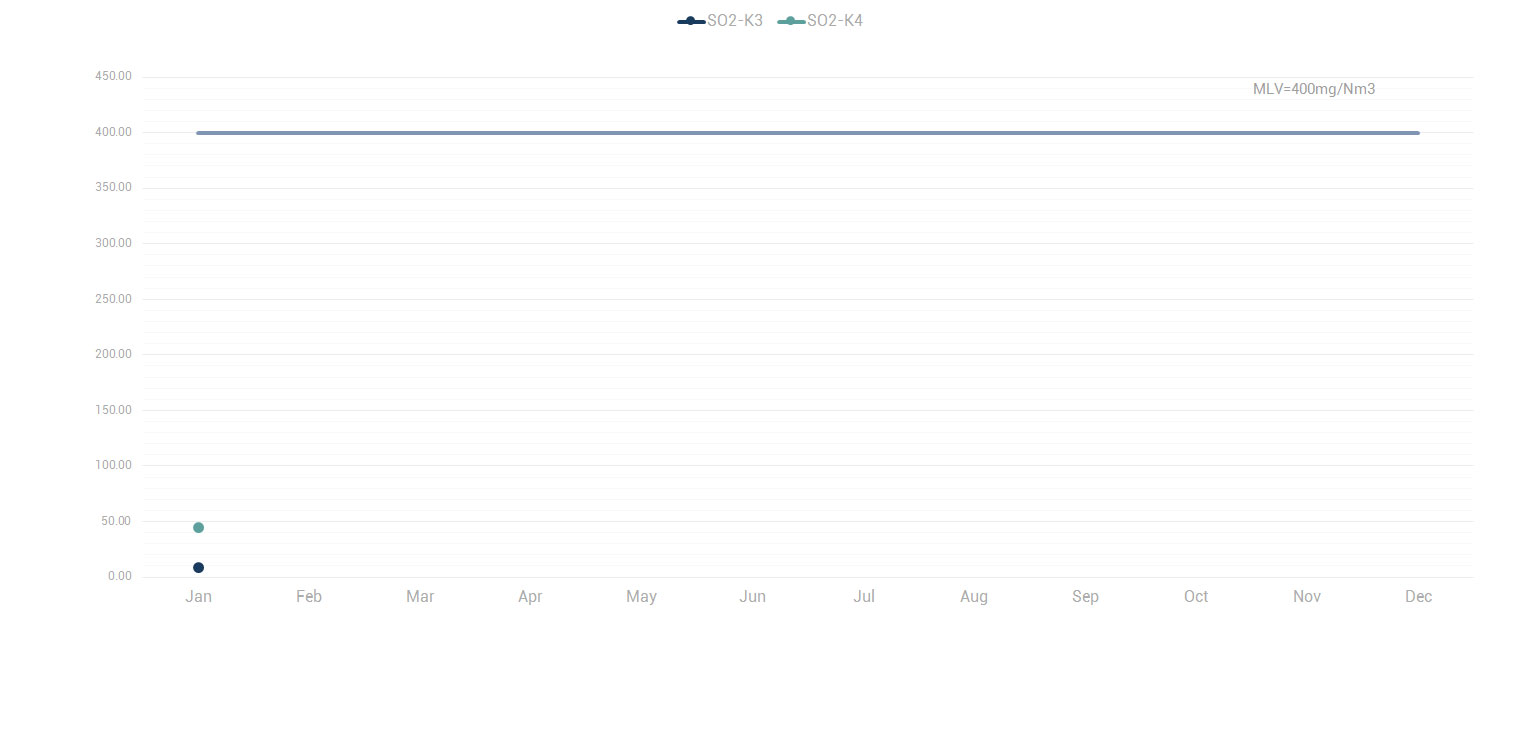
Task: Click the 50.00 y-axis value
Action: point(116,521)
